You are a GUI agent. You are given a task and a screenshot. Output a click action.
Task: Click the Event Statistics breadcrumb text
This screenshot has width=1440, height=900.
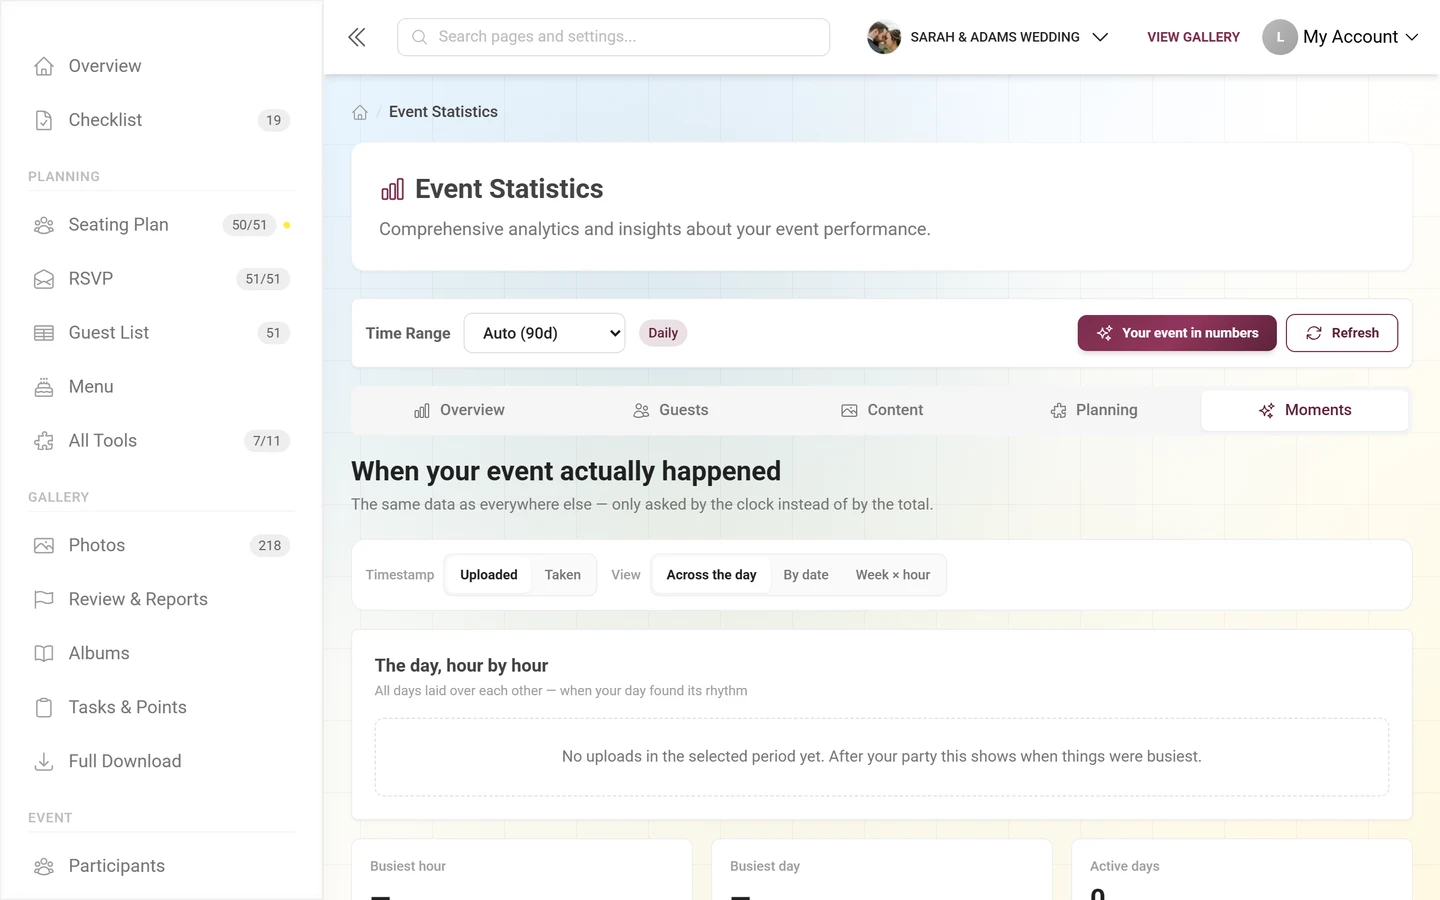click(443, 112)
